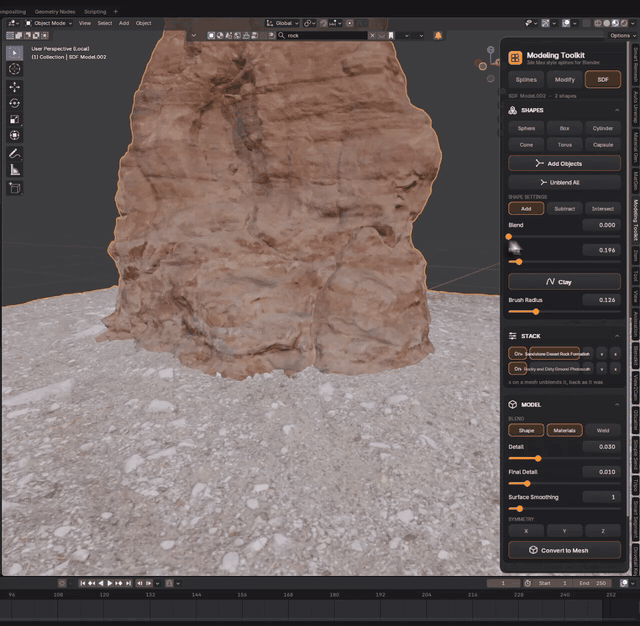
Task: Play the animation in reverse
Action: 101,583
